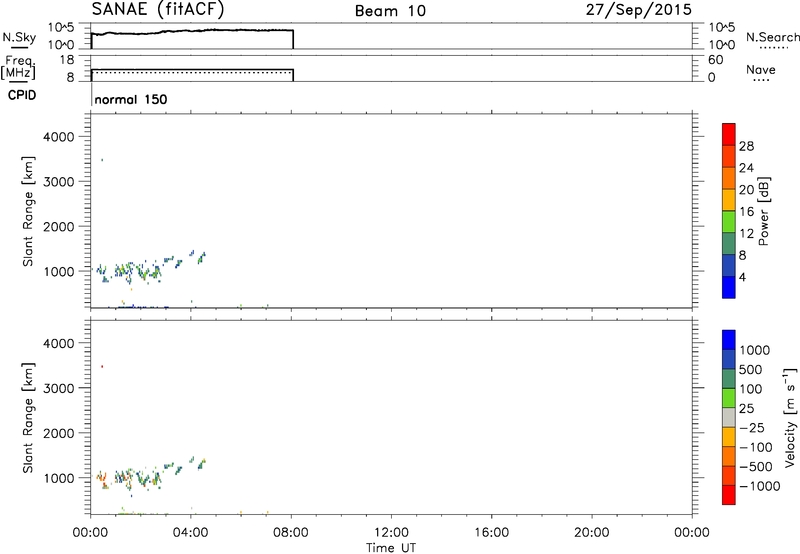Click the N.Search legend label
This screenshot has height=554, width=800.
pos(772,37)
